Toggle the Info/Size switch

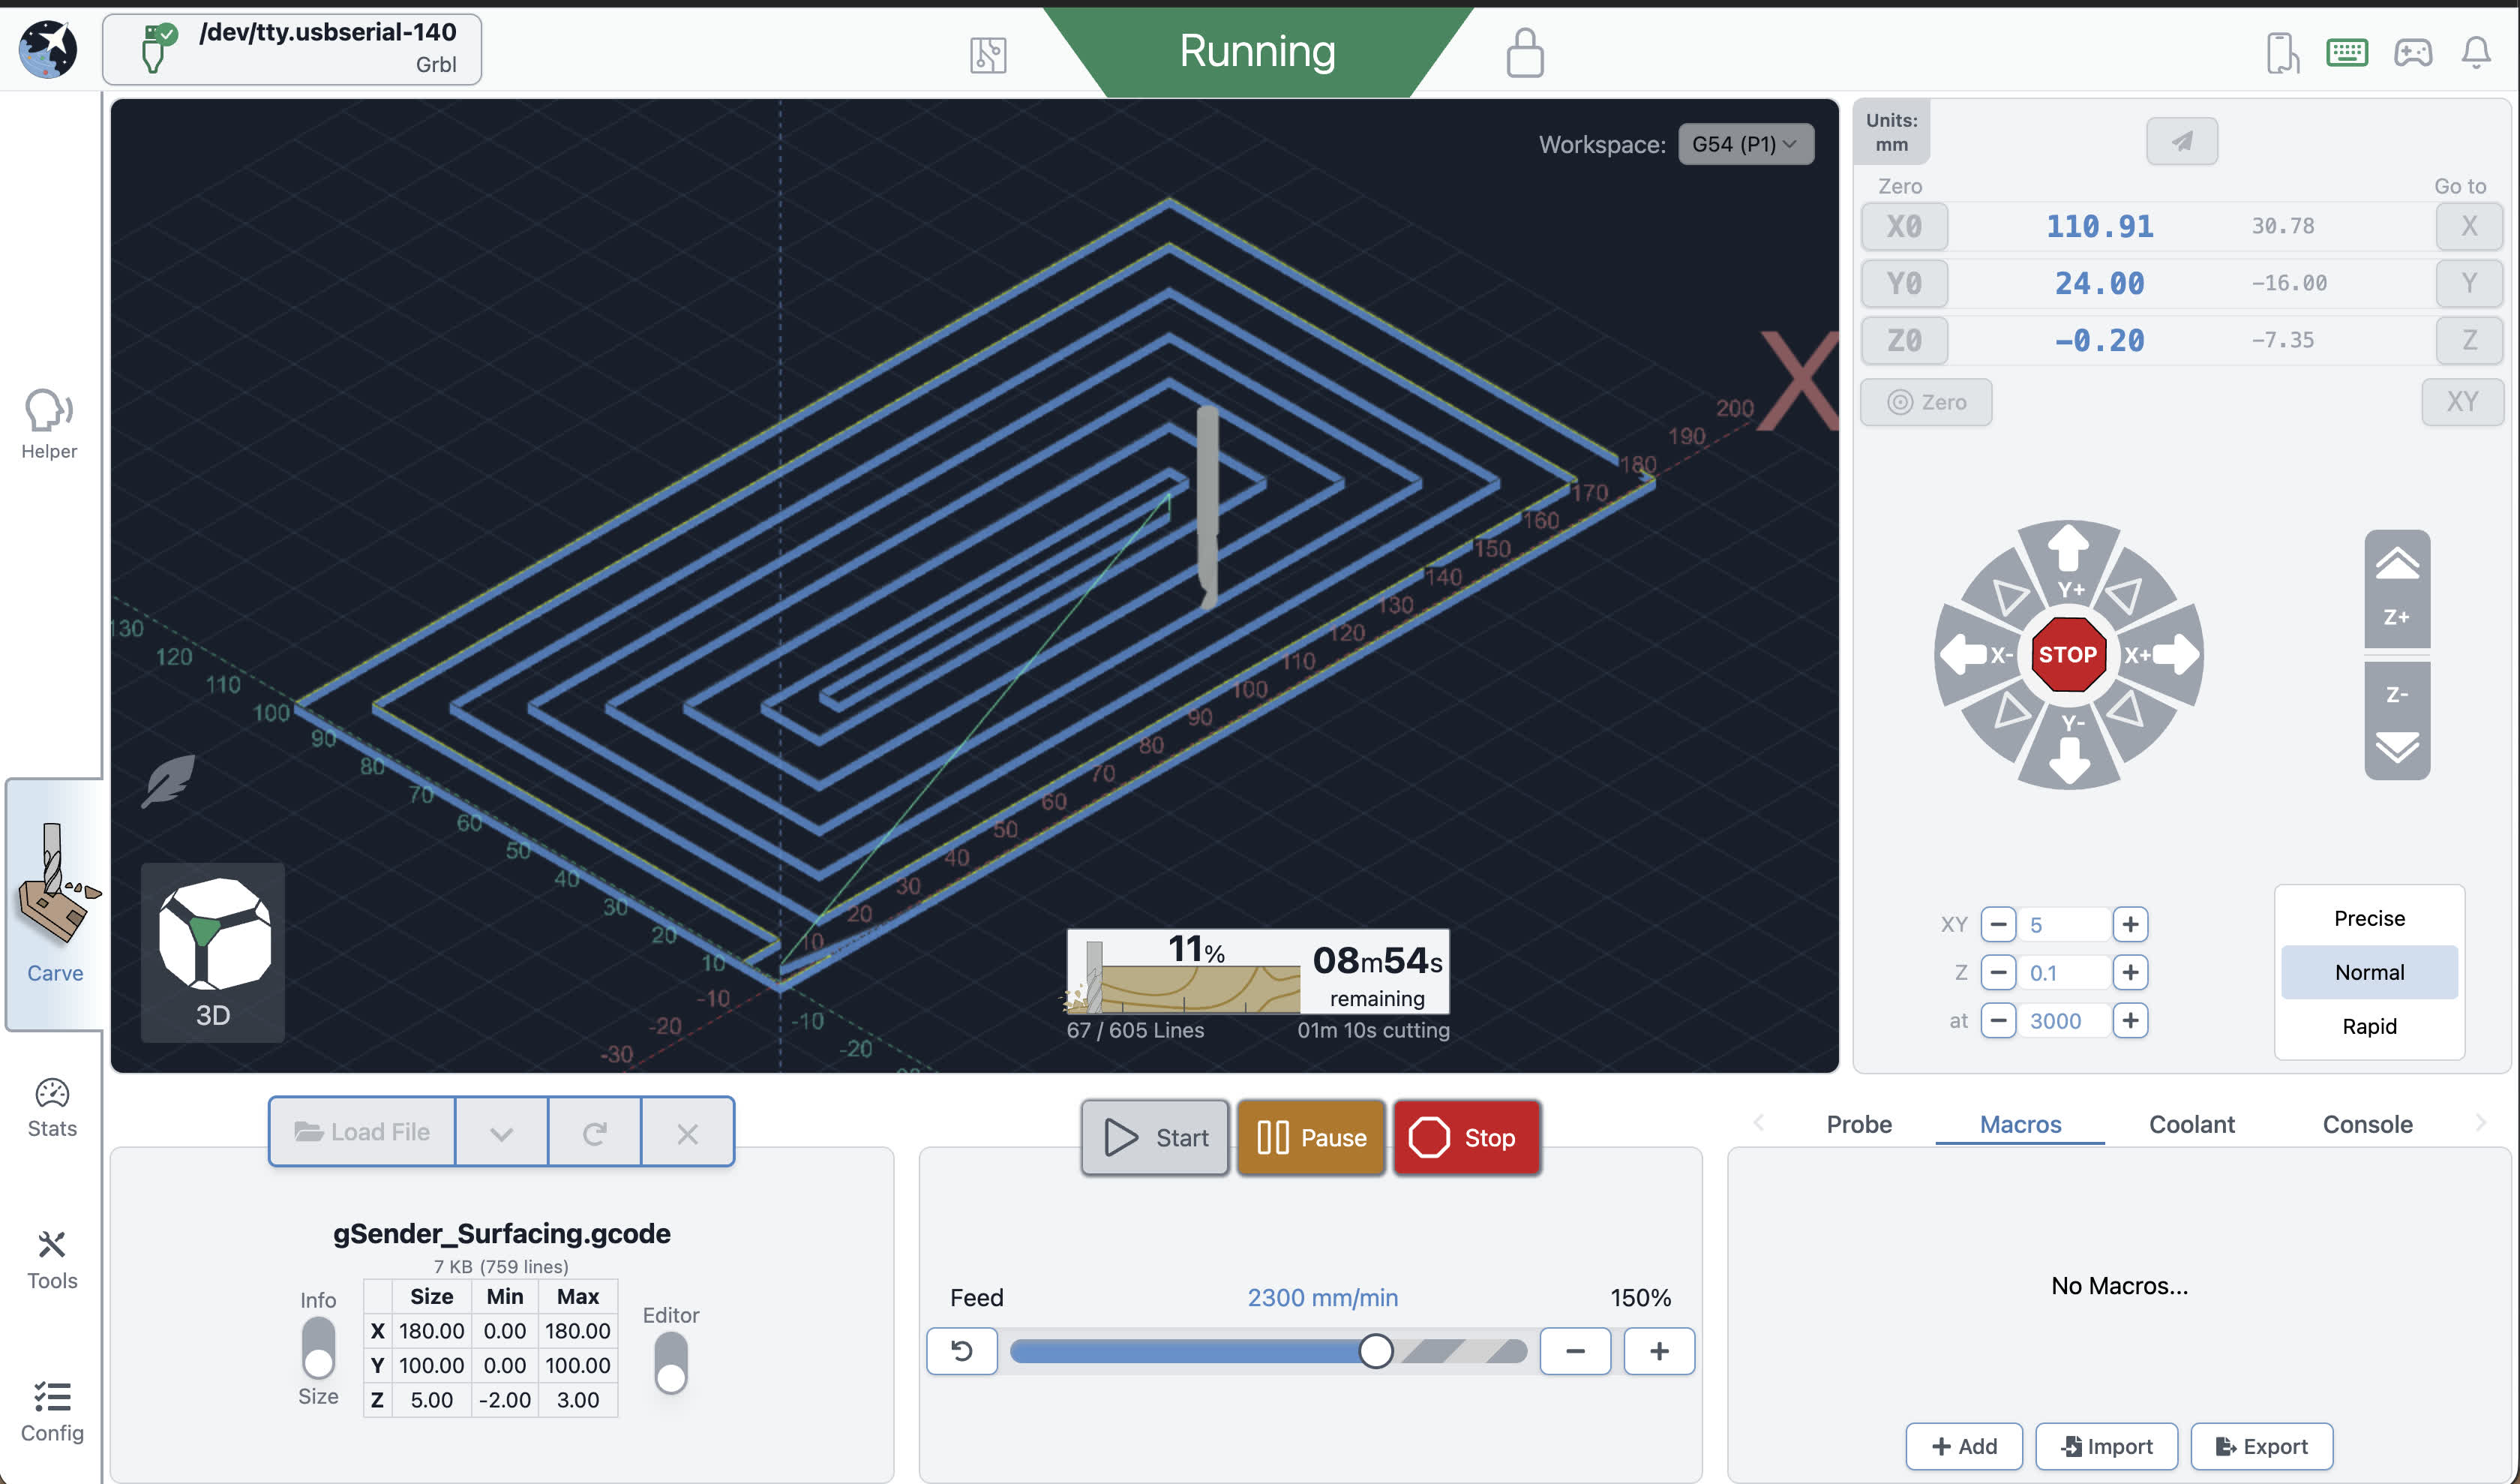point(318,1347)
